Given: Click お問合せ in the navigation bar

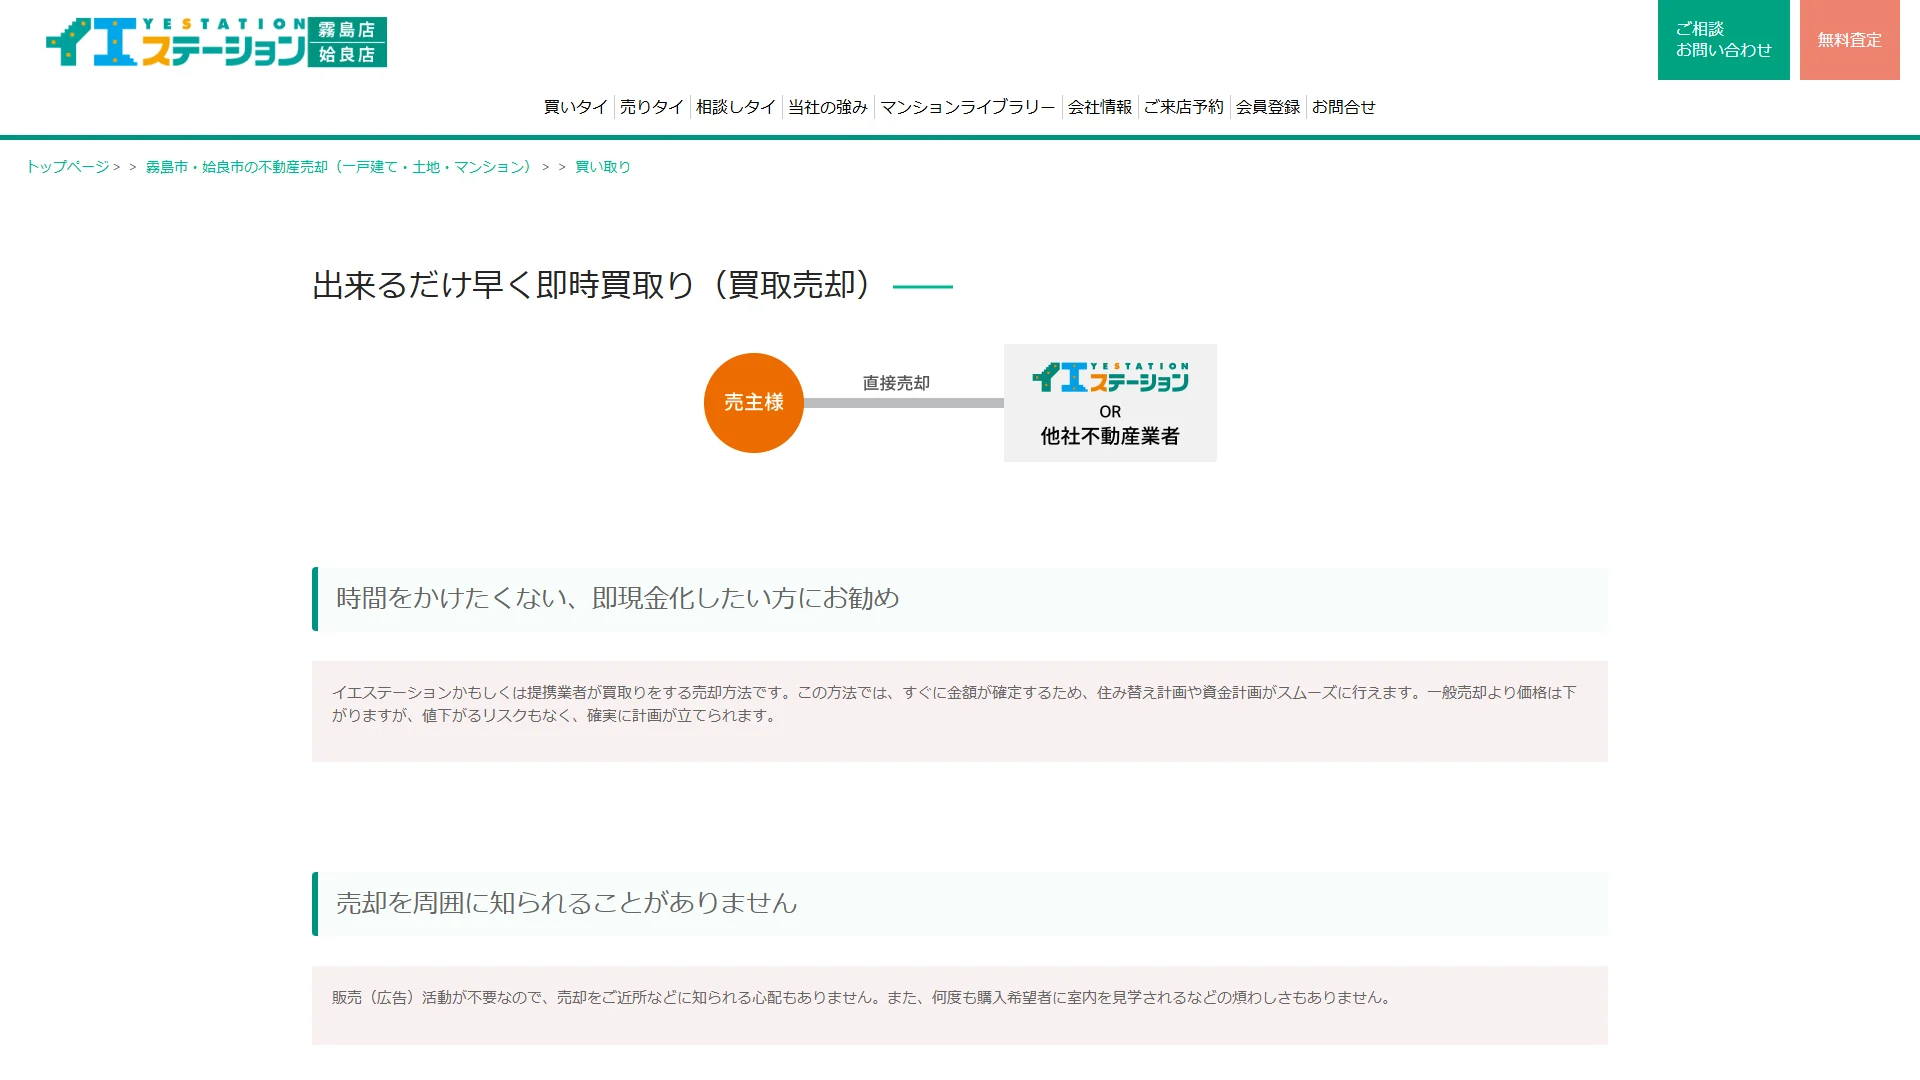Looking at the screenshot, I should [1344, 107].
